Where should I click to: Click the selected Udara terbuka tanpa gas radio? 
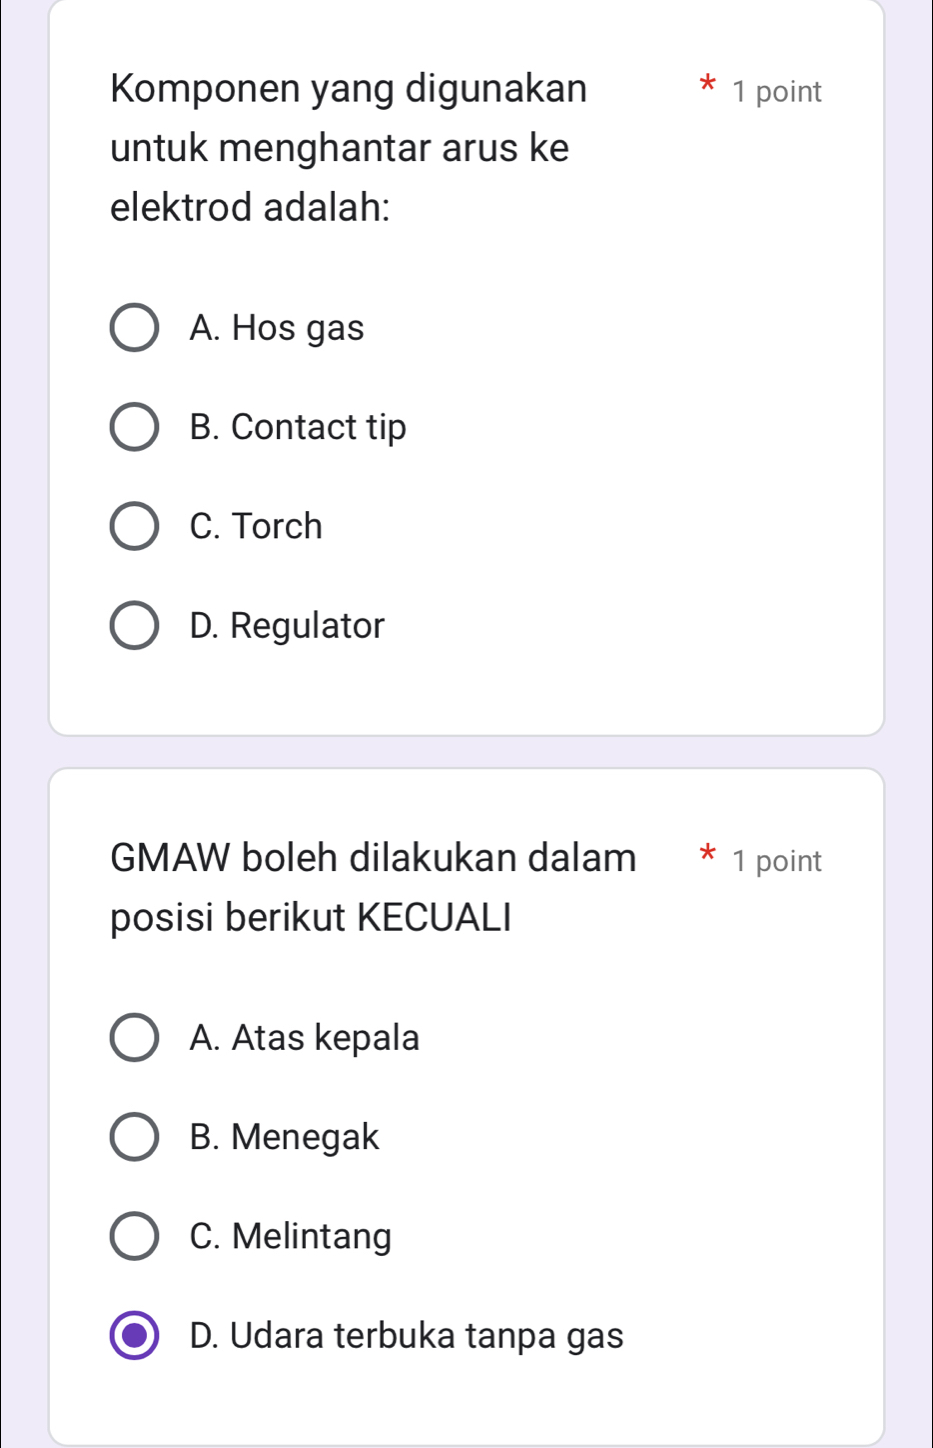click(x=133, y=1335)
